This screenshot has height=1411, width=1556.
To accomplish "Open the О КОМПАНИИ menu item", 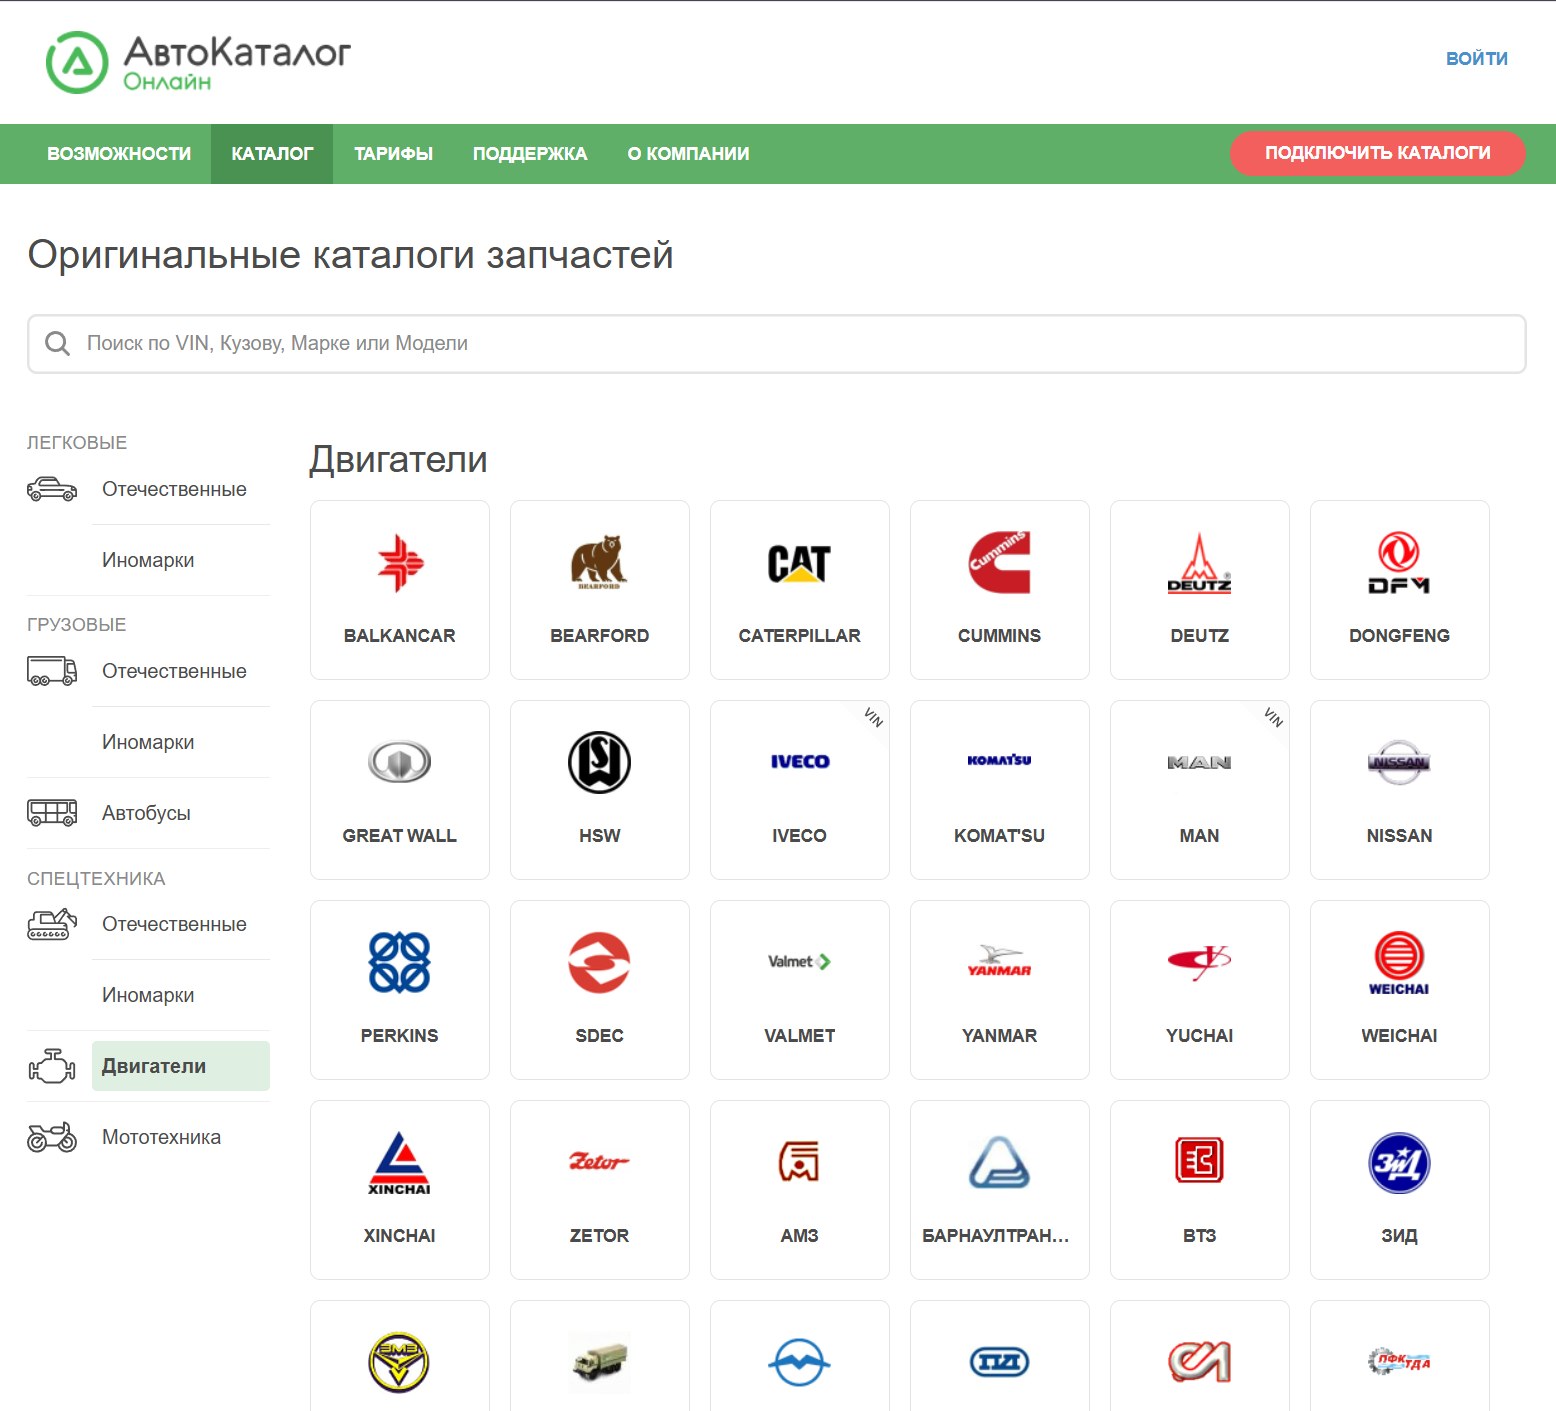I will click(688, 154).
